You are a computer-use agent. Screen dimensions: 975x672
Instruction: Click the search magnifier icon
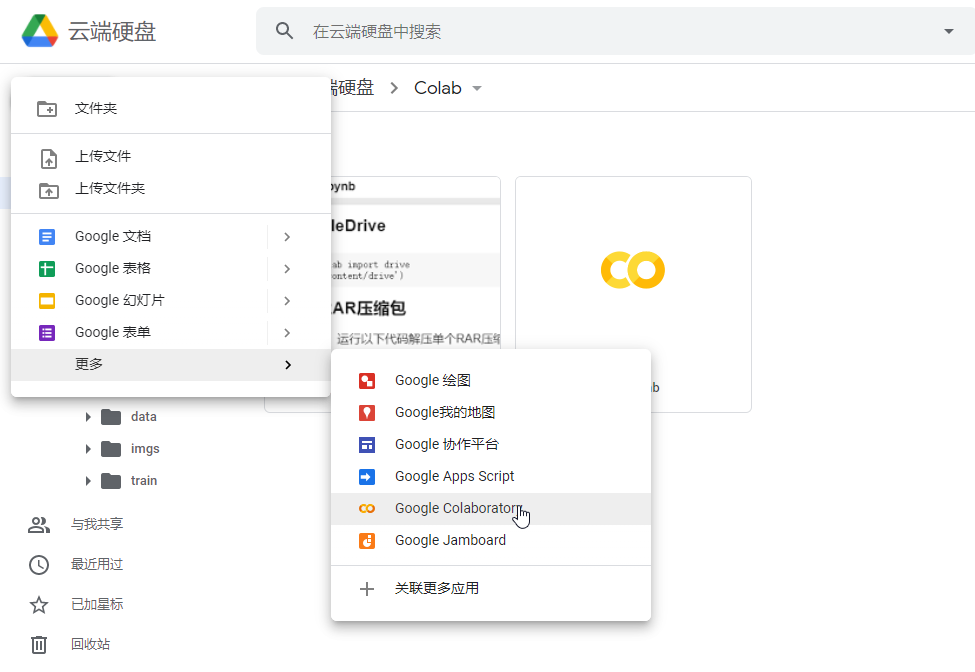(x=284, y=31)
